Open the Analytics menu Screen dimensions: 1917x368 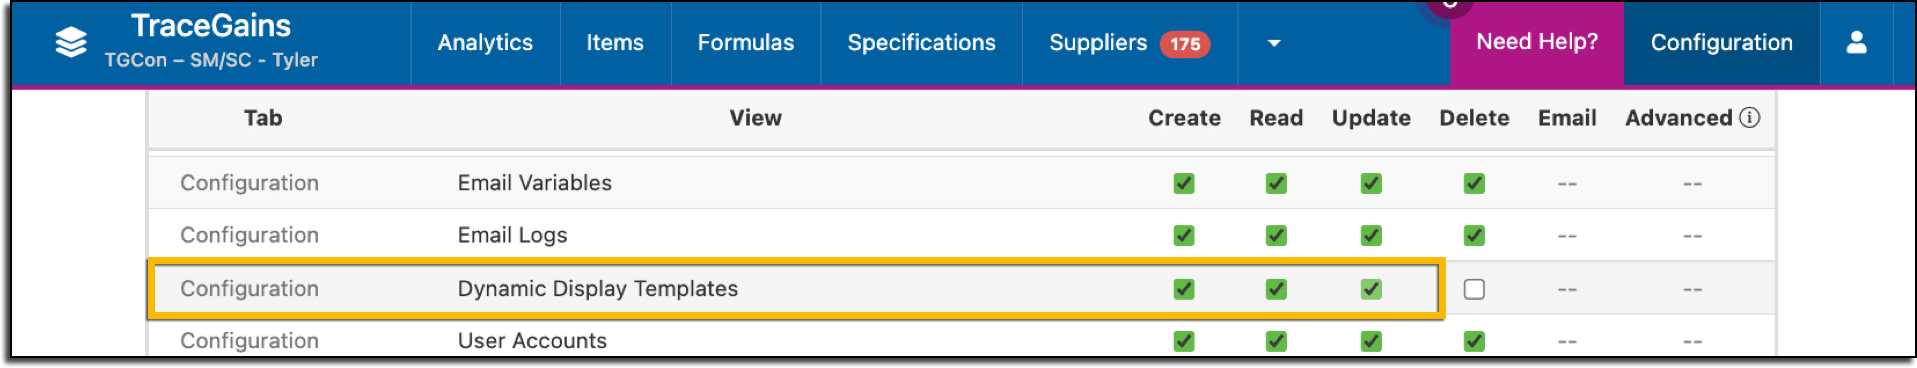pos(485,43)
